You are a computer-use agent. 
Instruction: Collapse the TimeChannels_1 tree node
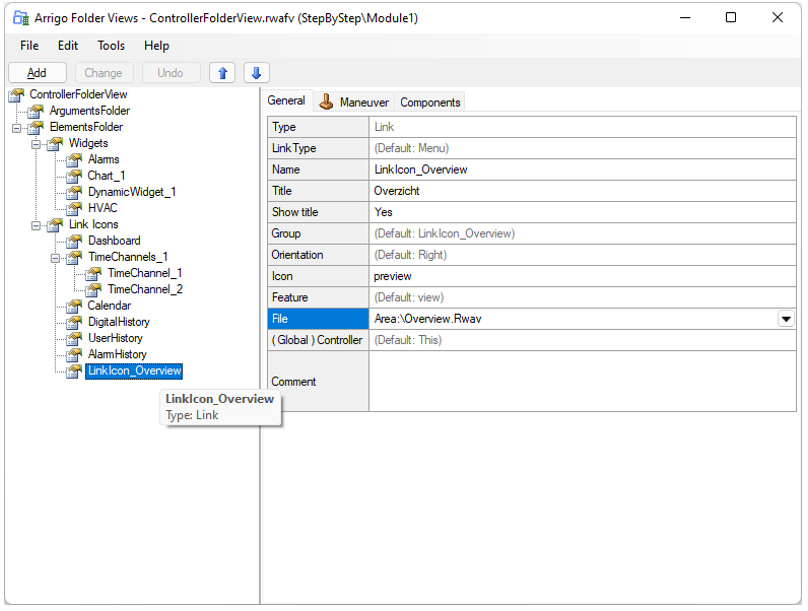pyautogui.click(x=55, y=258)
